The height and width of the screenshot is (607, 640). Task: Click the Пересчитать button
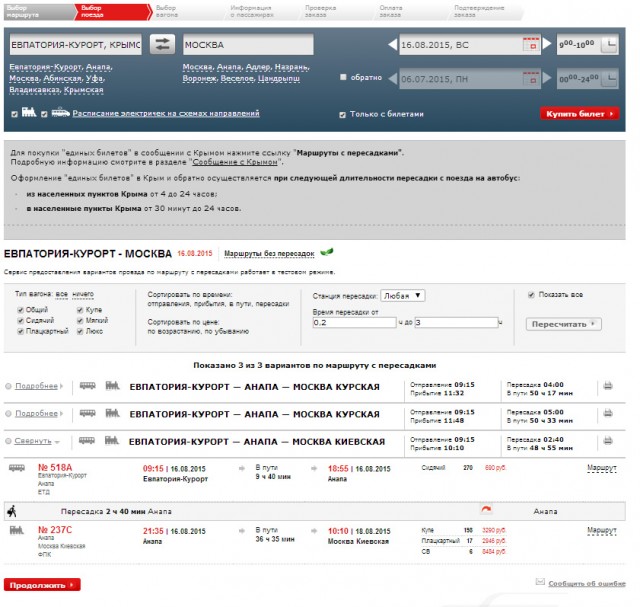point(565,324)
